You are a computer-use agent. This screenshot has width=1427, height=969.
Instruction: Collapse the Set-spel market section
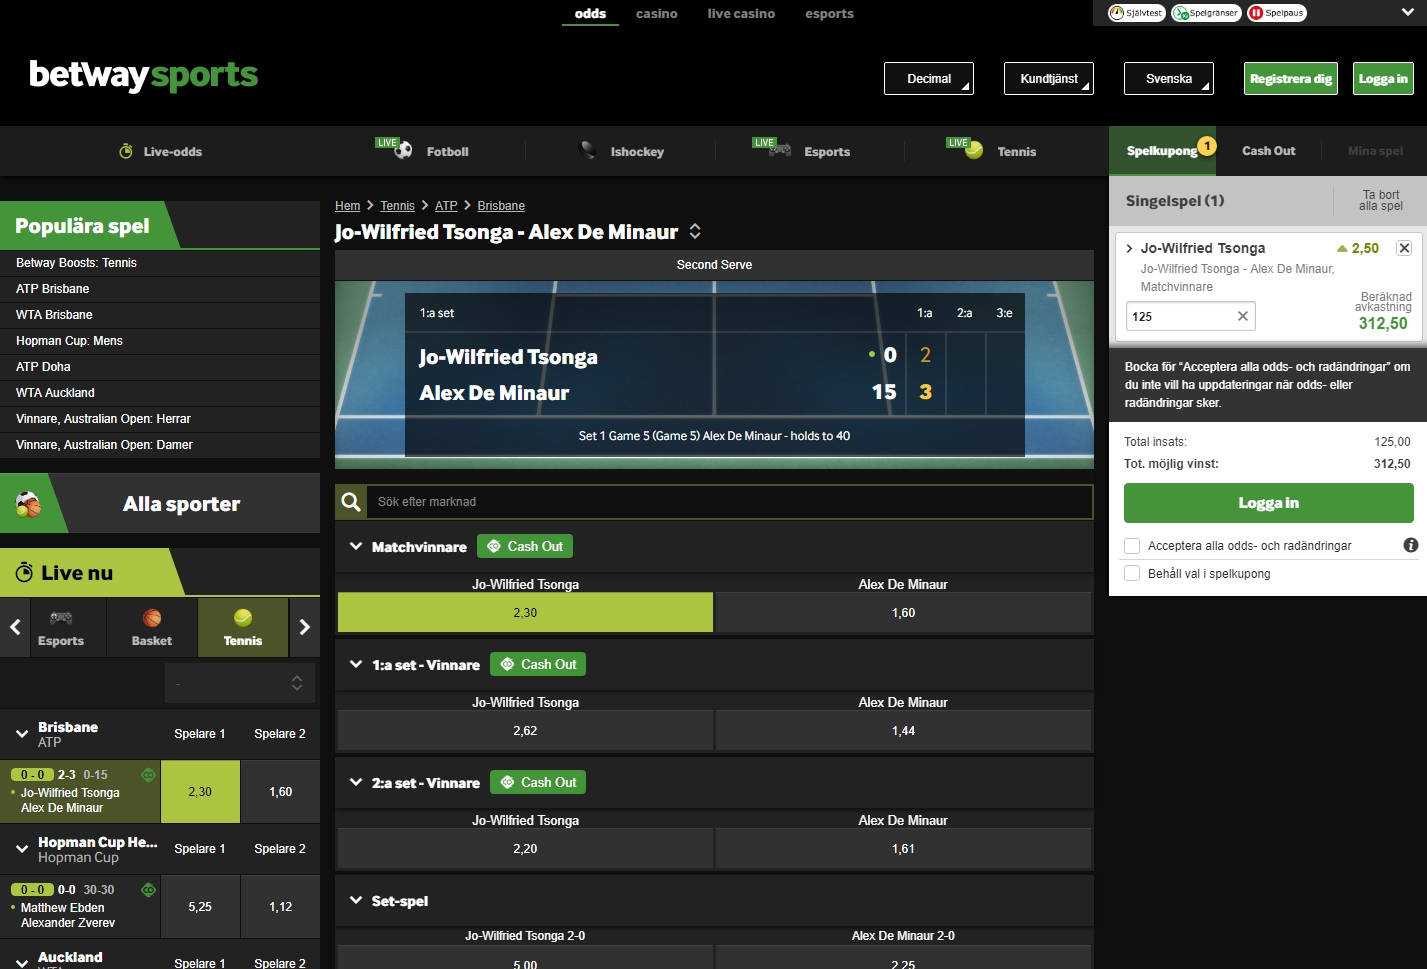(356, 899)
